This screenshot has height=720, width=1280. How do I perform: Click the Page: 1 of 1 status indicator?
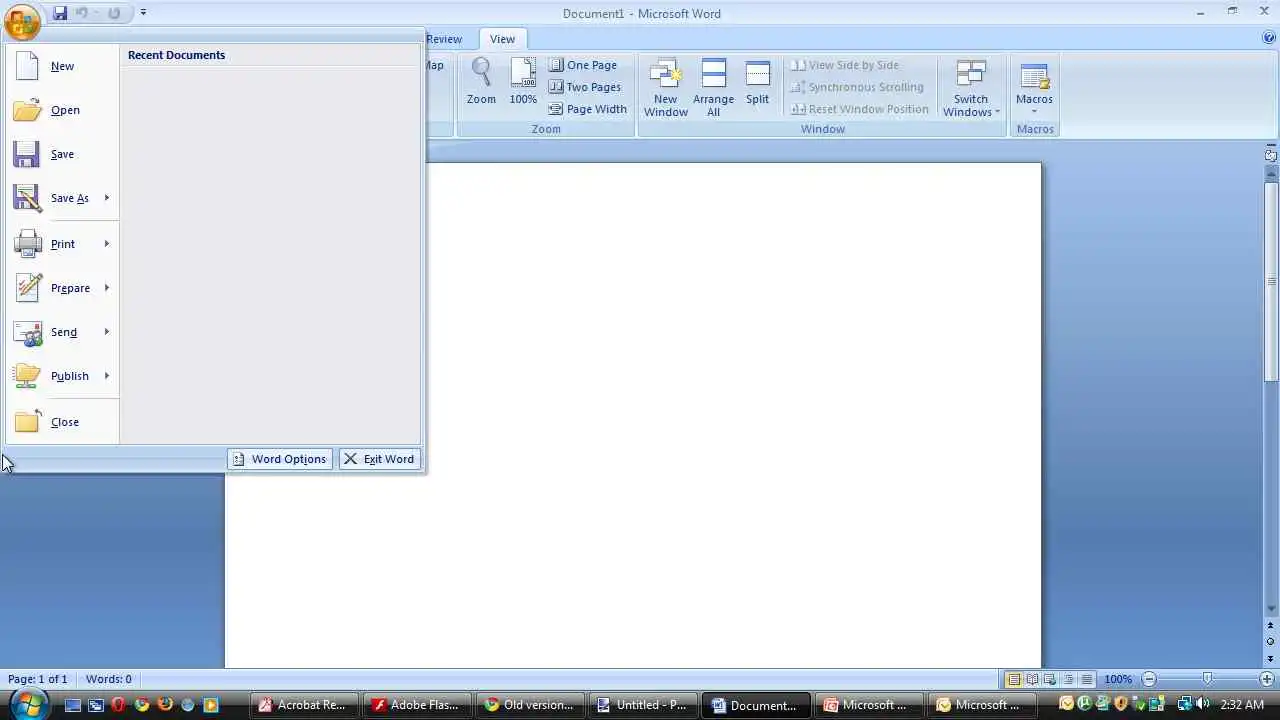pos(38,679)
